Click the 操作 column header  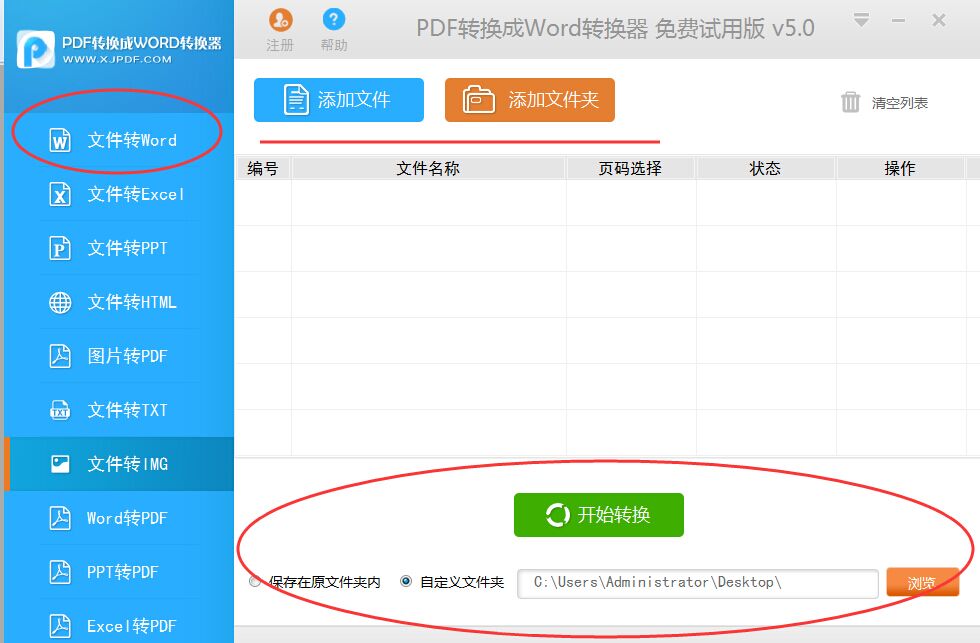(x=900, y=168)
